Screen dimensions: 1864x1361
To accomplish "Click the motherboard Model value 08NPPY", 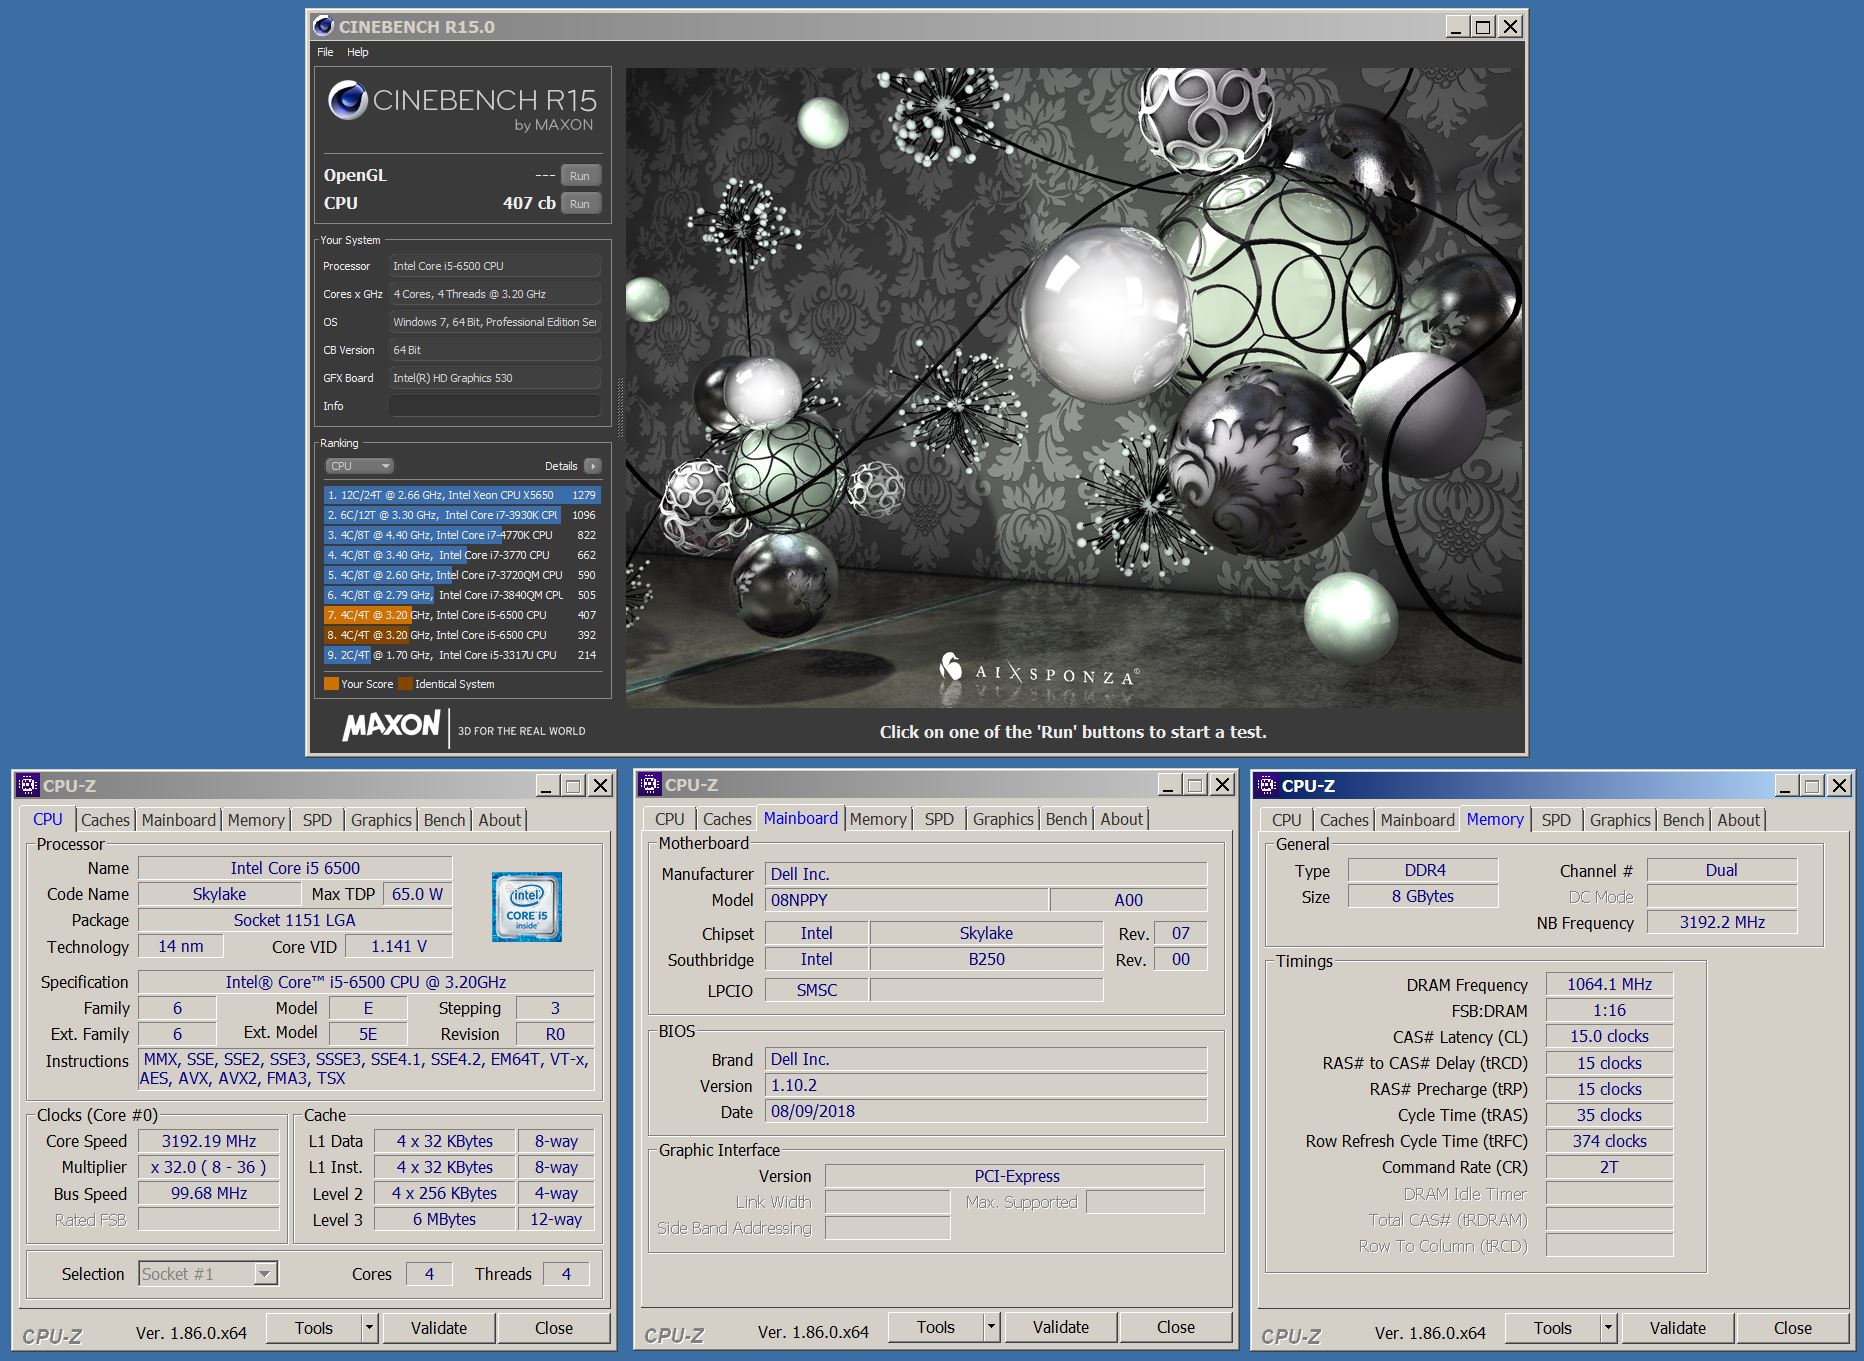I will 907,900.
